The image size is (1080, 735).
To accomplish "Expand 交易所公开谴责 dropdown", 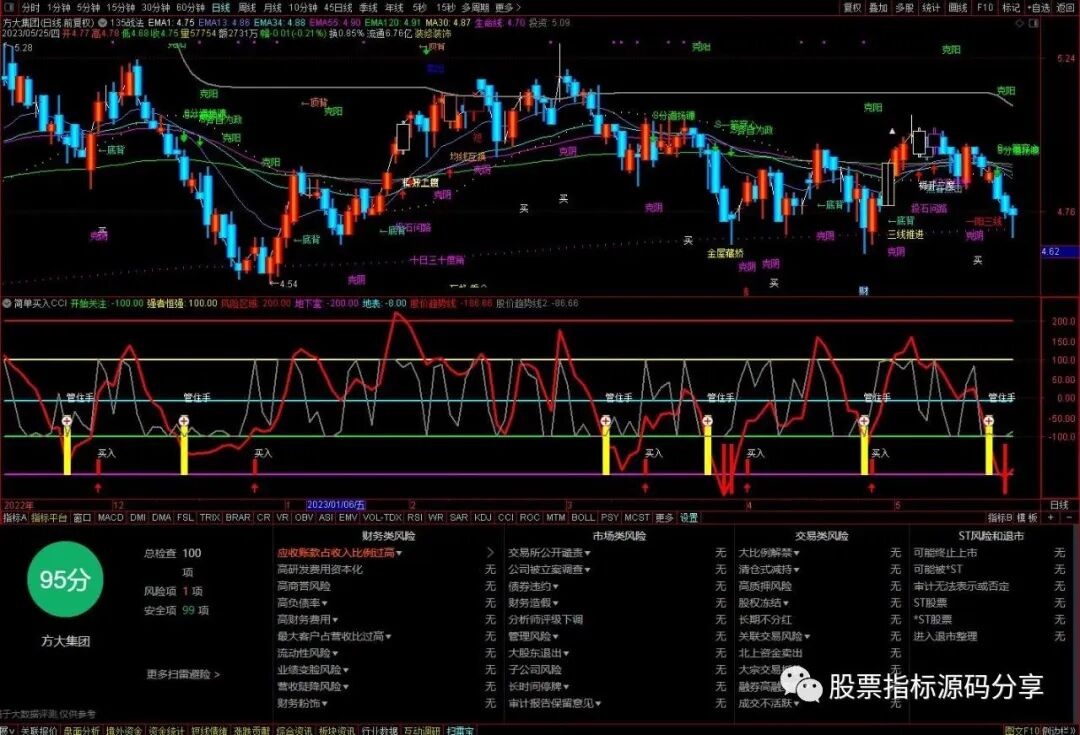I will [549, 552].
